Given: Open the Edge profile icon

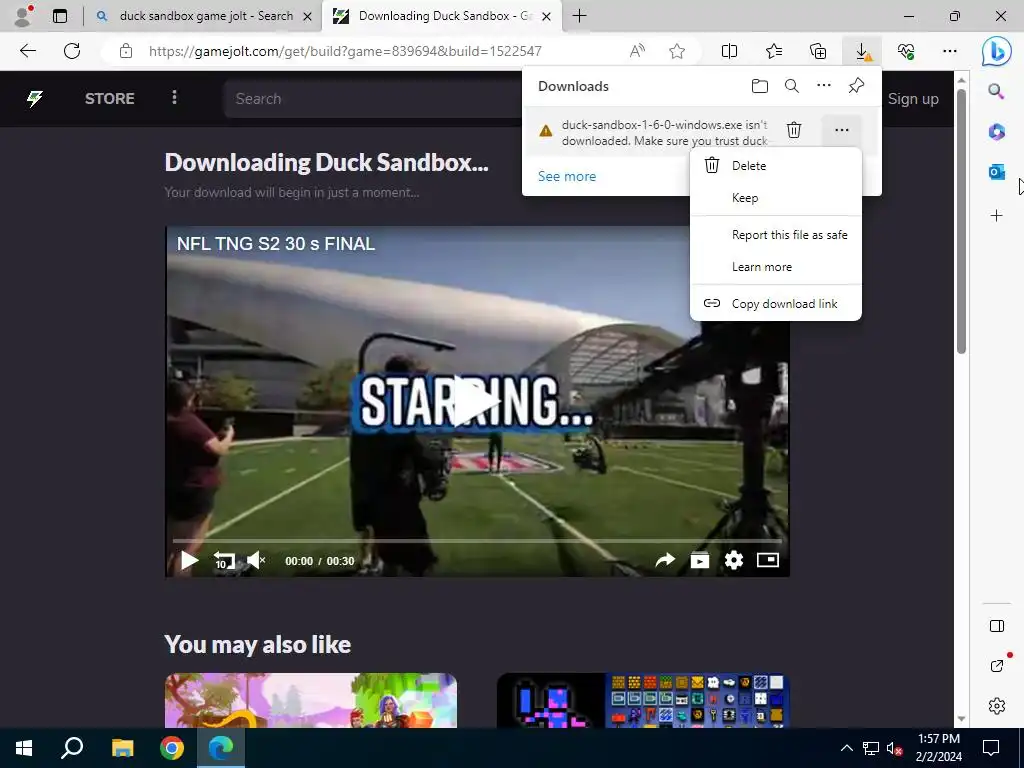Looking at the screenshot, I should [x=24, y=16].
